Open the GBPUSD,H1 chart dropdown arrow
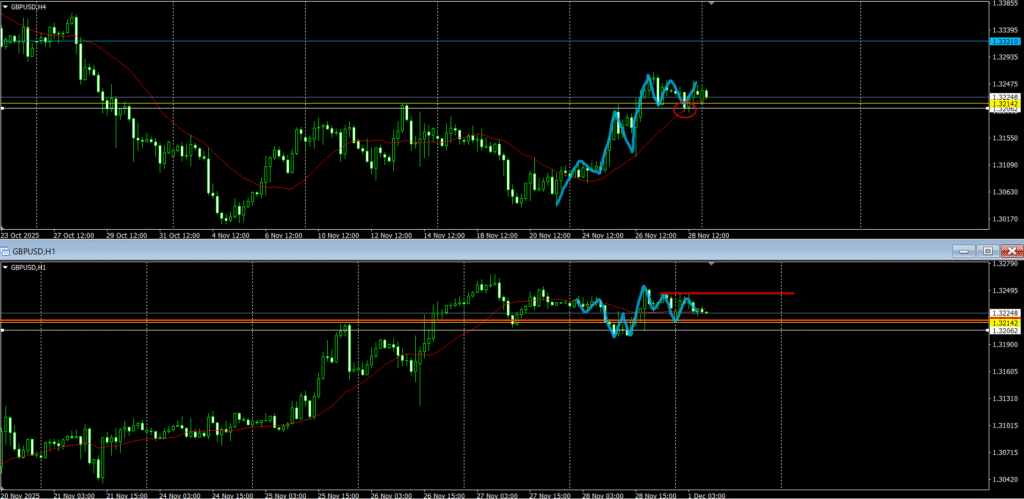The width and height of the screenshot is (1024, 499). coord(6,268)
